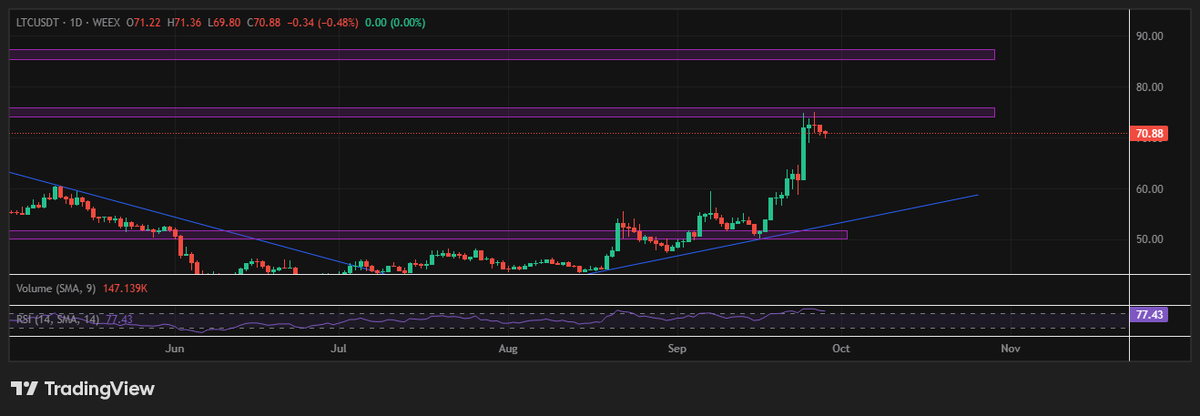Click the Sep date axis label
This screenshot has width=1200, height=416.
coord(678,349)
